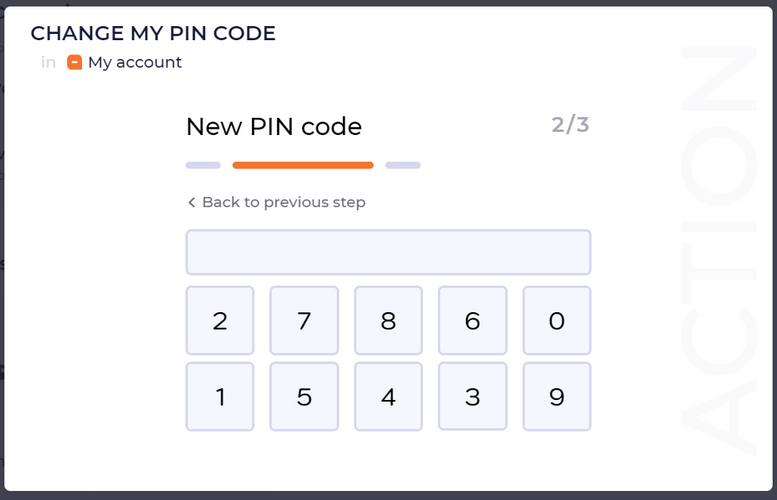Click the orange active progress segment
This screenshot has height=500, width=777.
click(303, 165)
